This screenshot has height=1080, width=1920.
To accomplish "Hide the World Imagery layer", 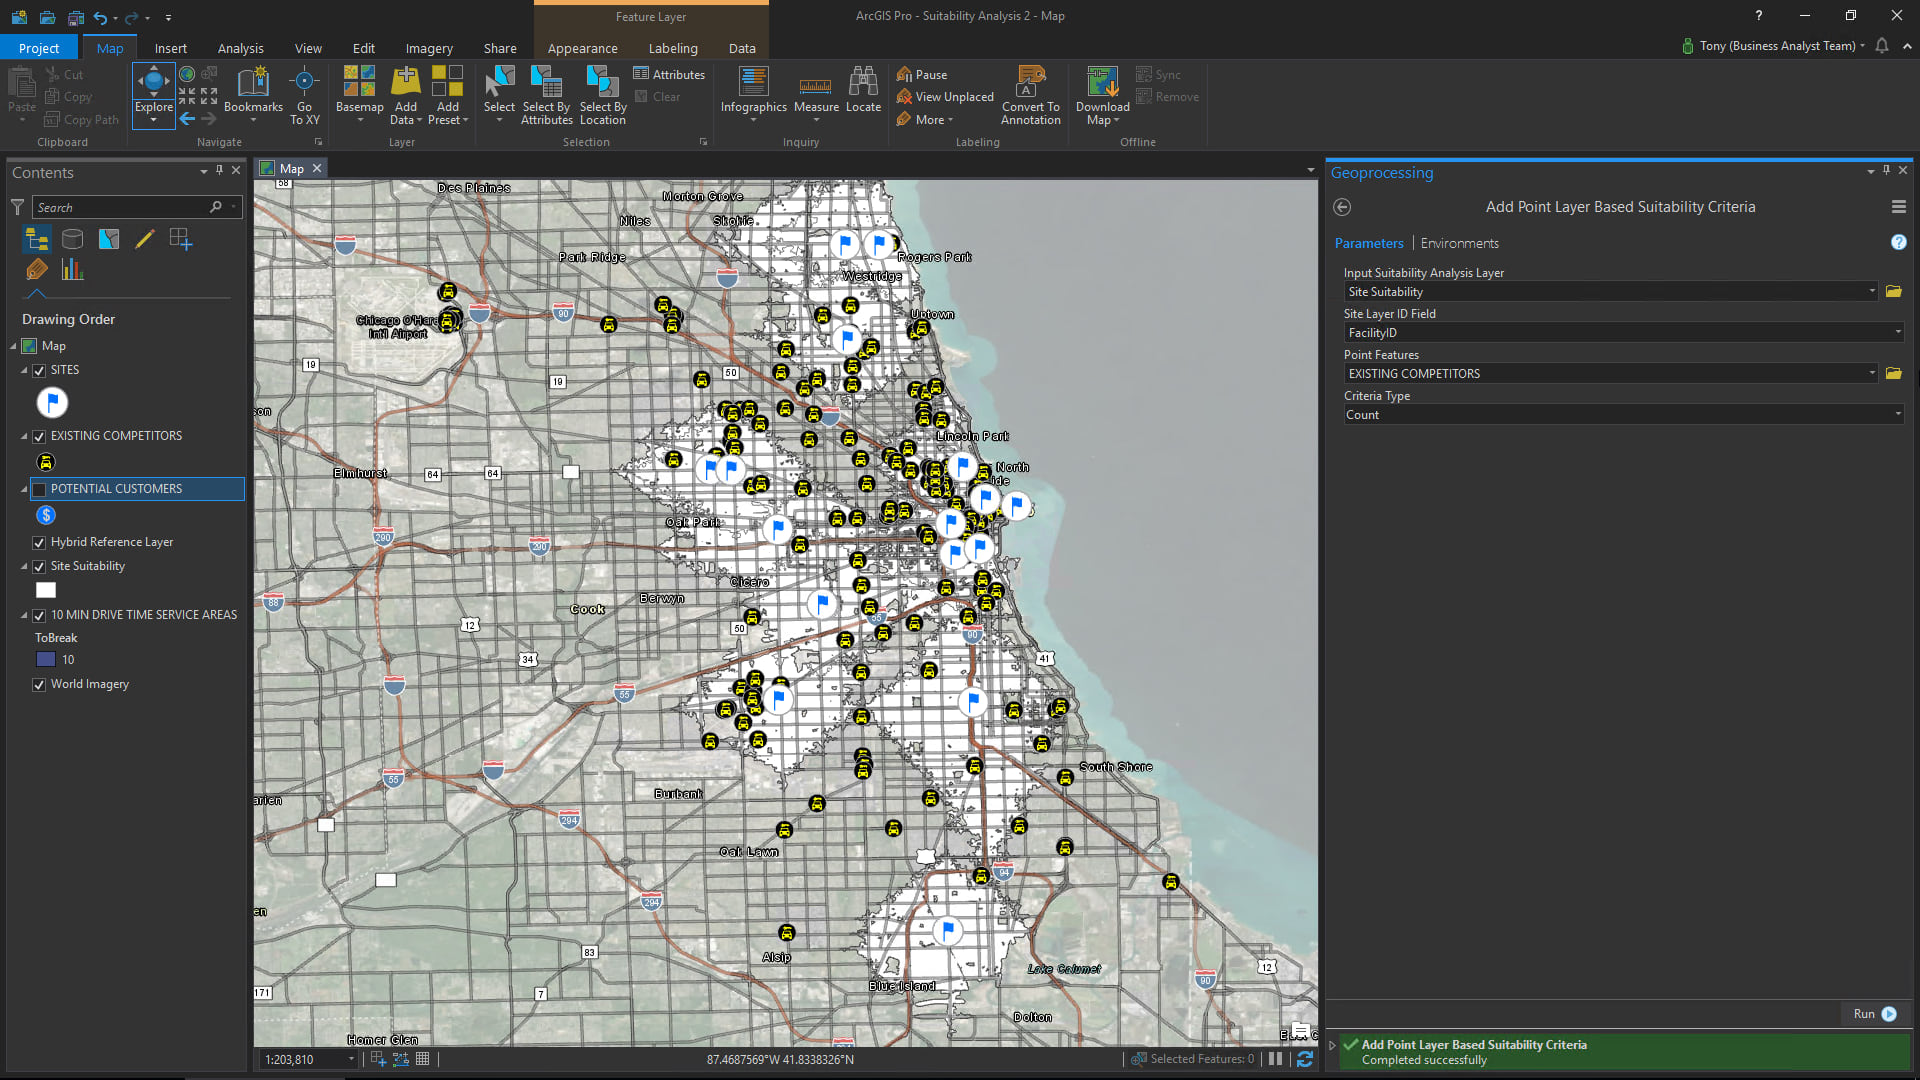I will tap(39, 685).
